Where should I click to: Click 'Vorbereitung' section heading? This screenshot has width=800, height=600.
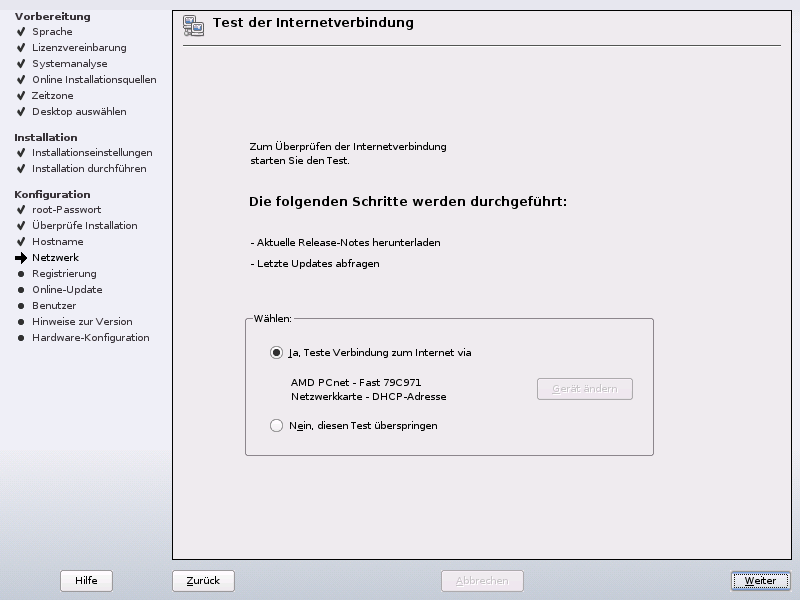53,16
